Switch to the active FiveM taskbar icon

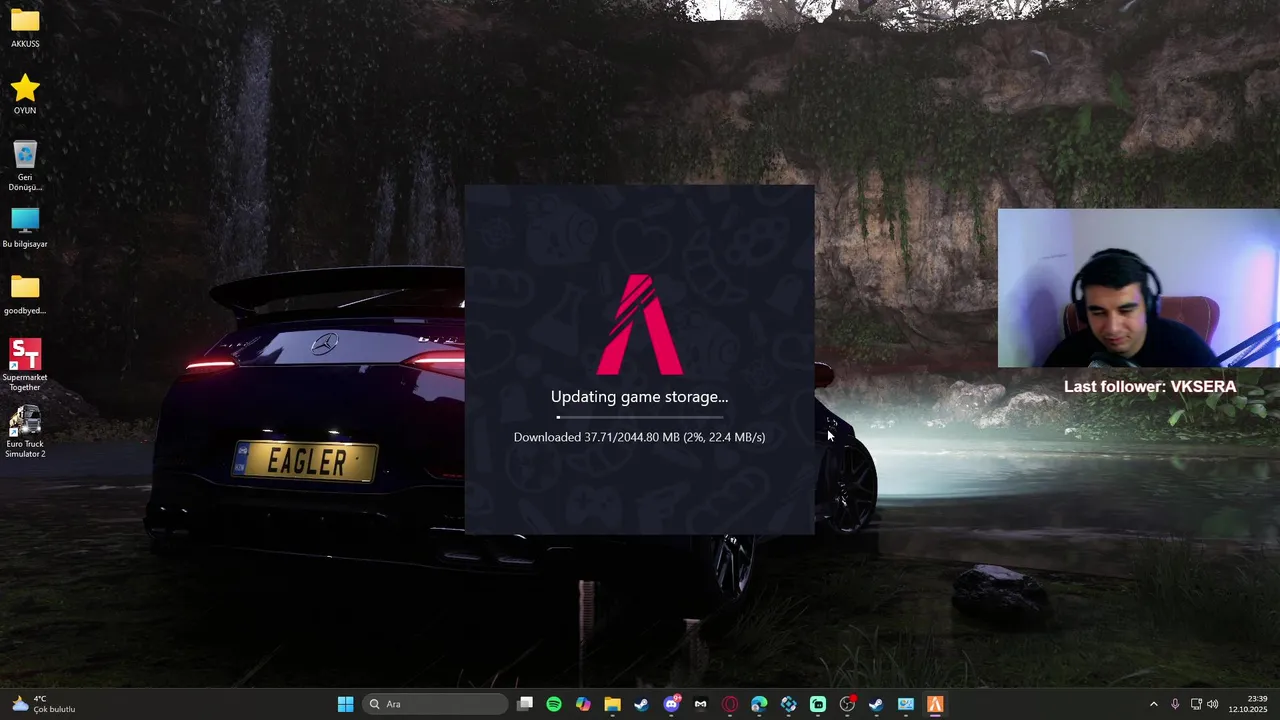click(x=935, y=704)
